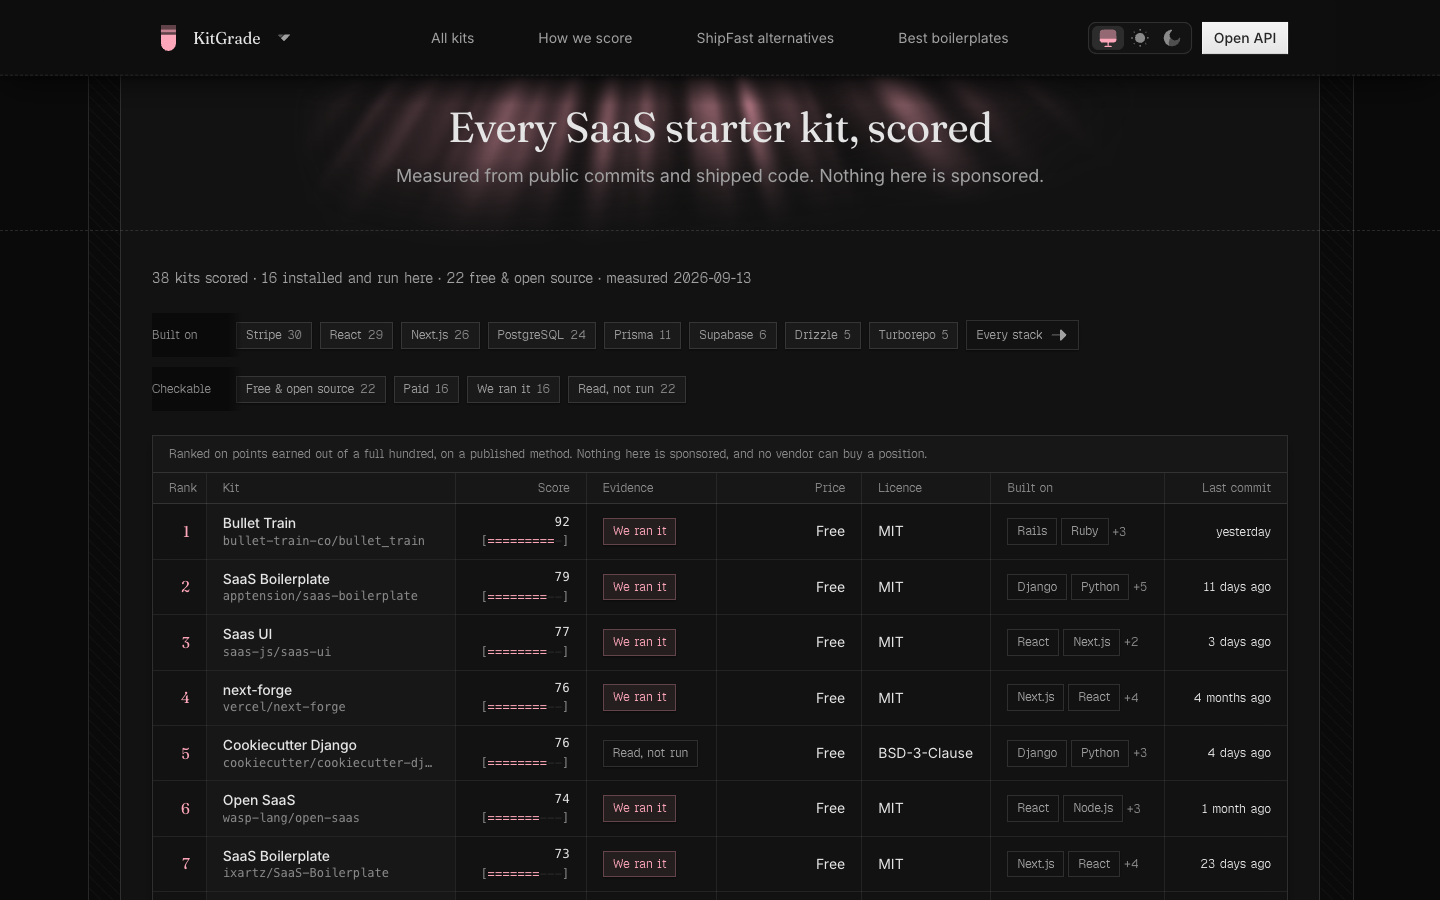1440x900 pixels.
Task: Expand the +3 tags on Open SaaS
Action: coord(1134,809)
